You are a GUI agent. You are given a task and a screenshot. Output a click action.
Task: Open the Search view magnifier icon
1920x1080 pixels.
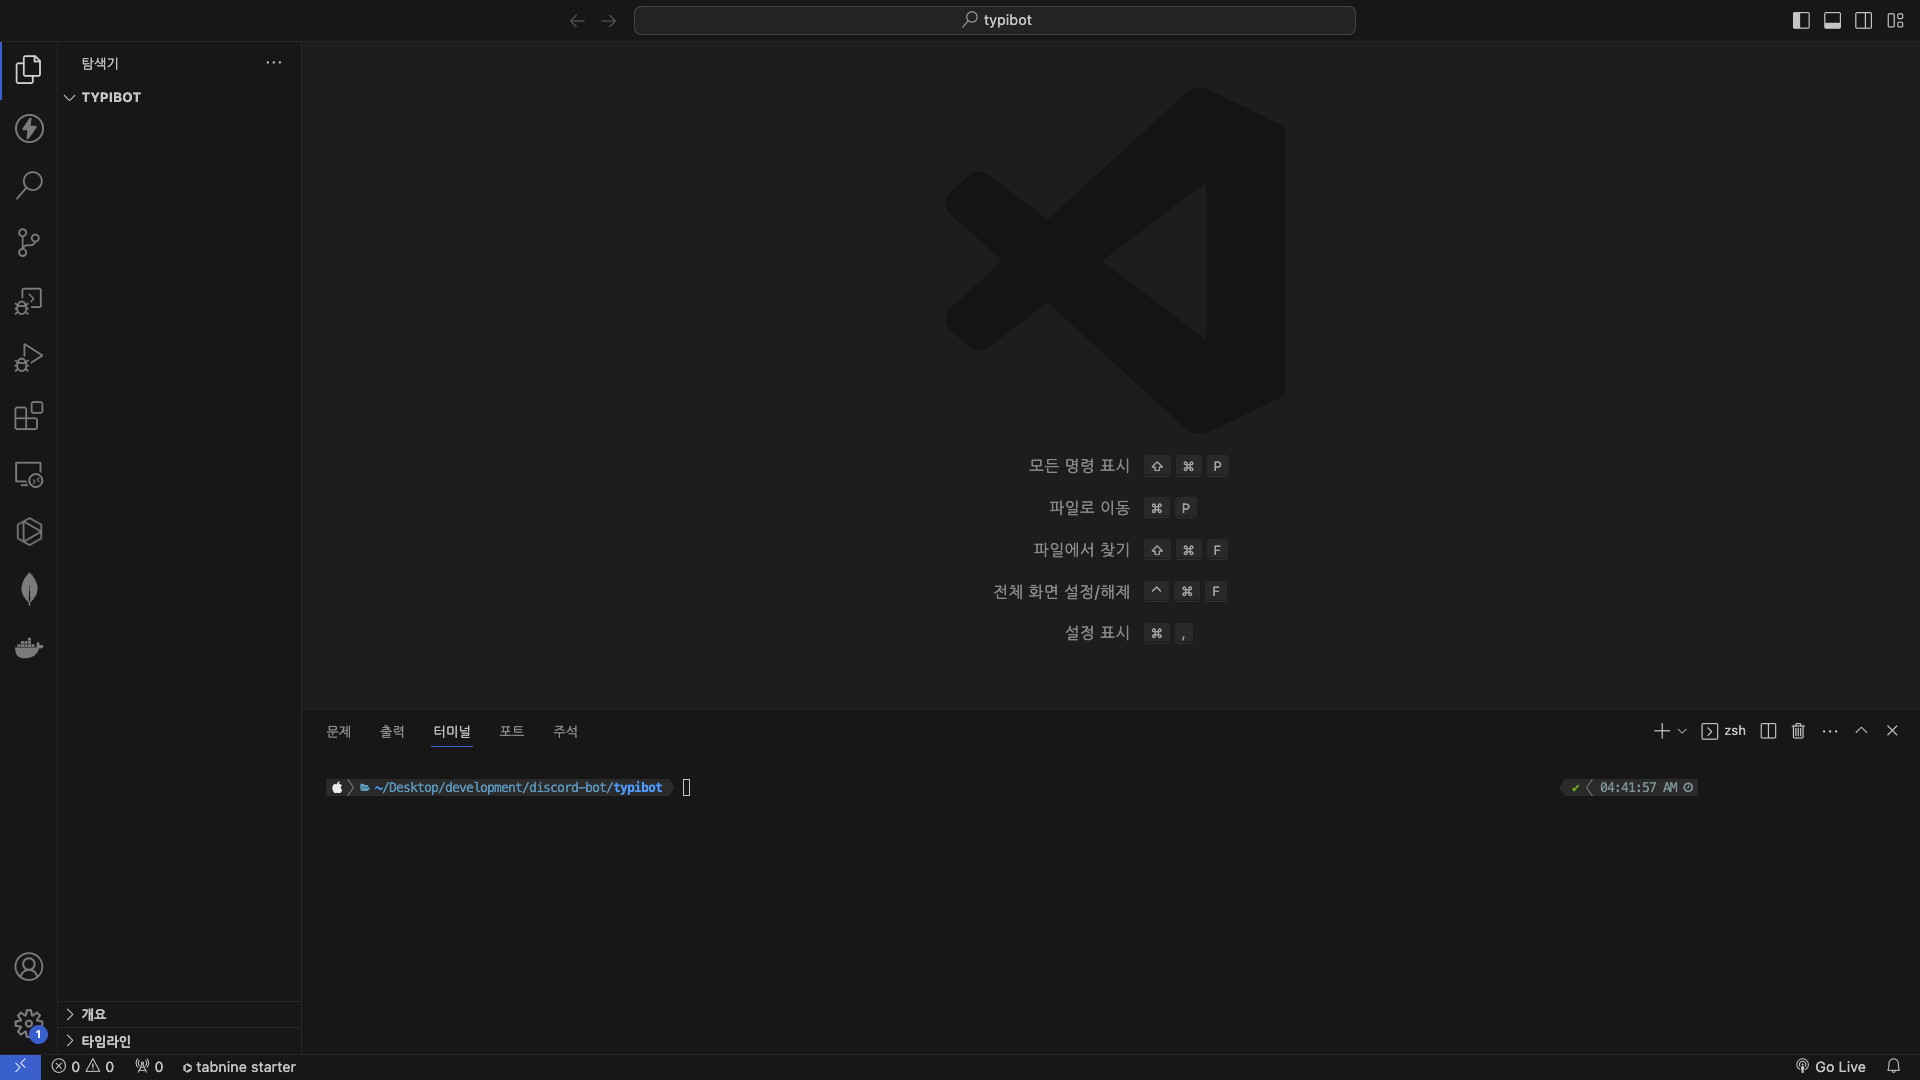tap(29, 185)
